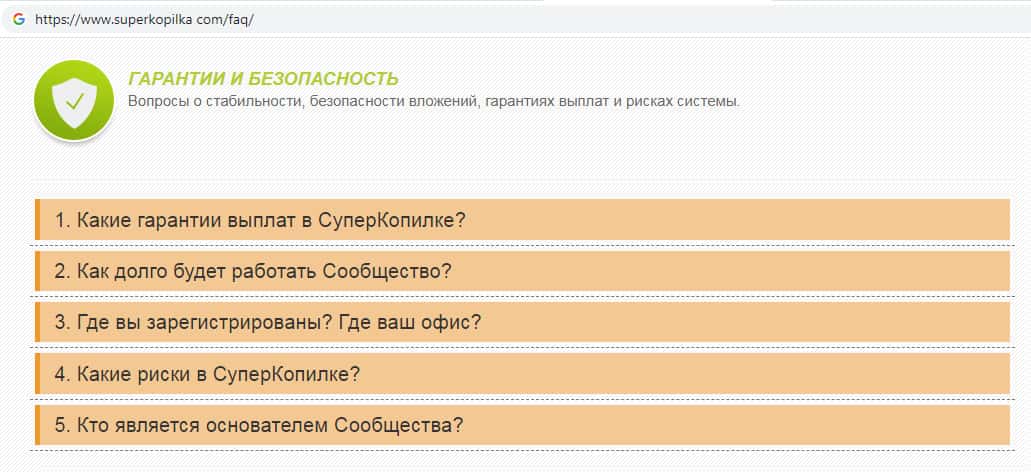This screenshot has height=472, width=1031.
Task: Expand "Как долго будет работать Сообщество?"
Action: (x=253, y=271)
